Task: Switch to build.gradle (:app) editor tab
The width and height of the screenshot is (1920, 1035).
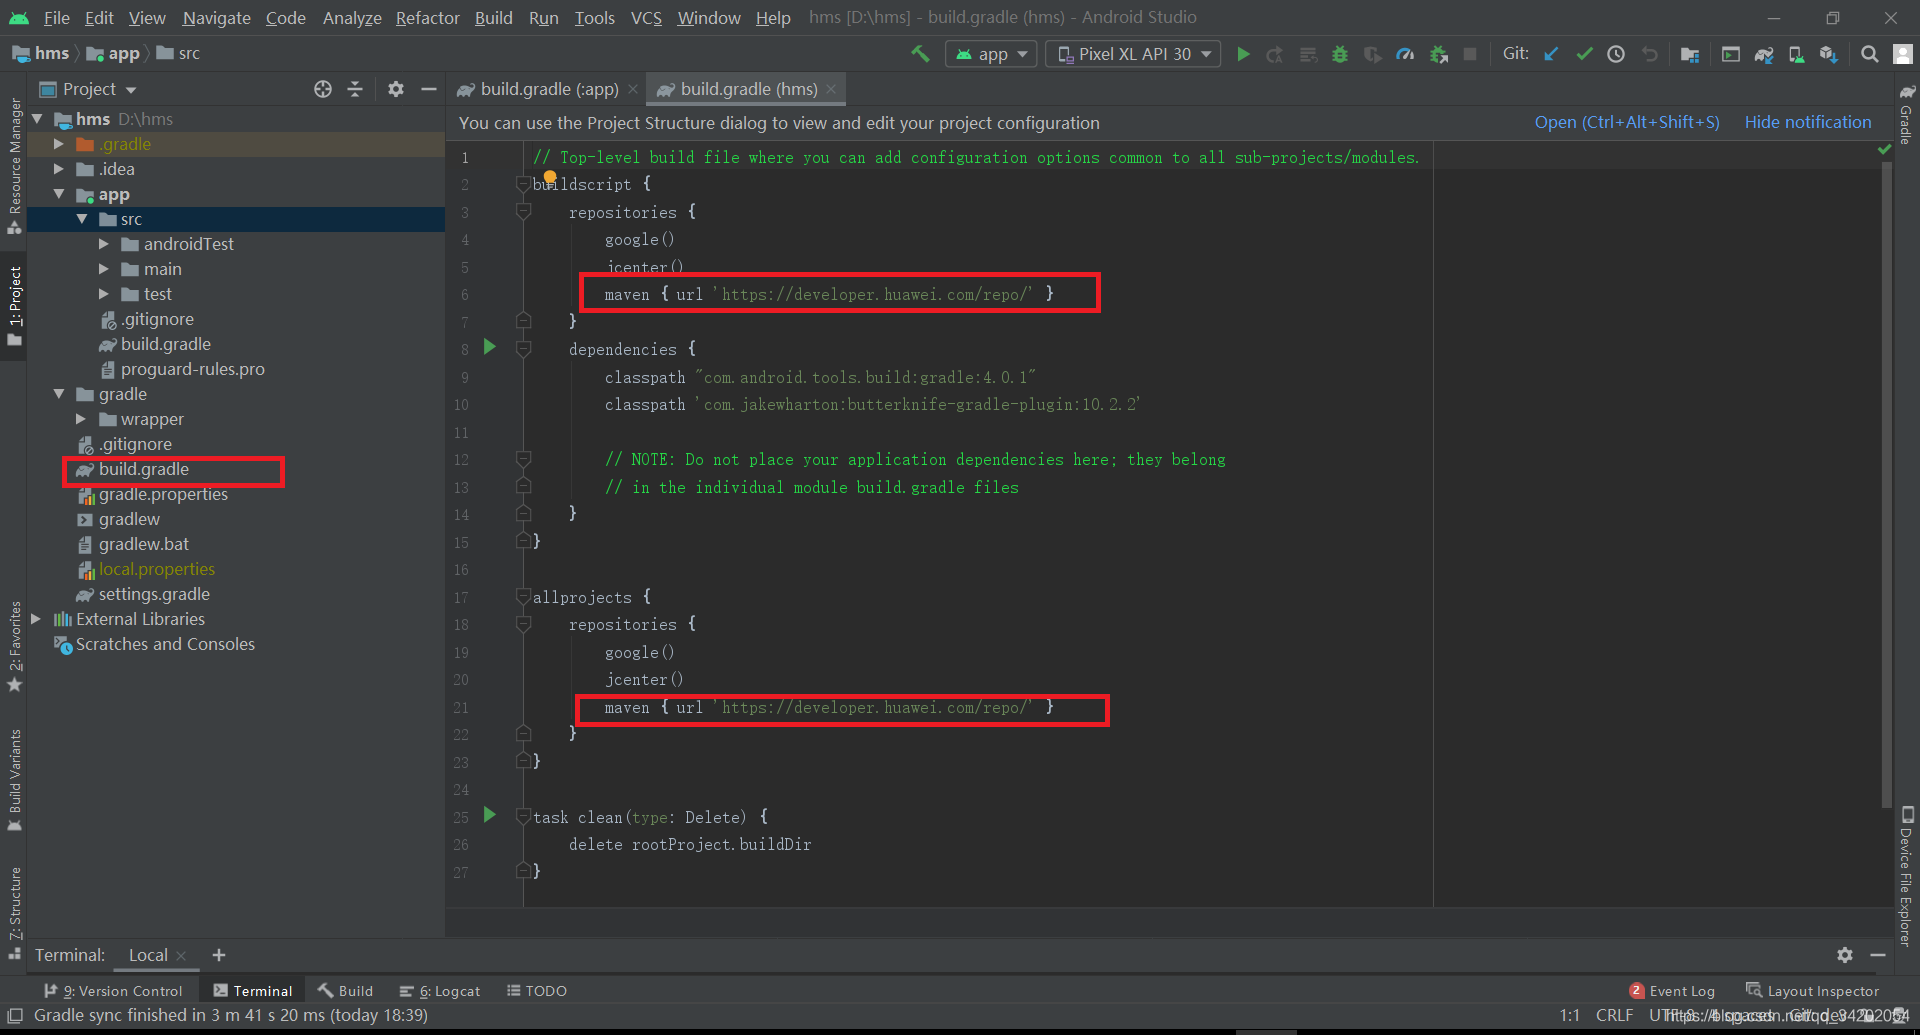Action: [x=547, y=89]
